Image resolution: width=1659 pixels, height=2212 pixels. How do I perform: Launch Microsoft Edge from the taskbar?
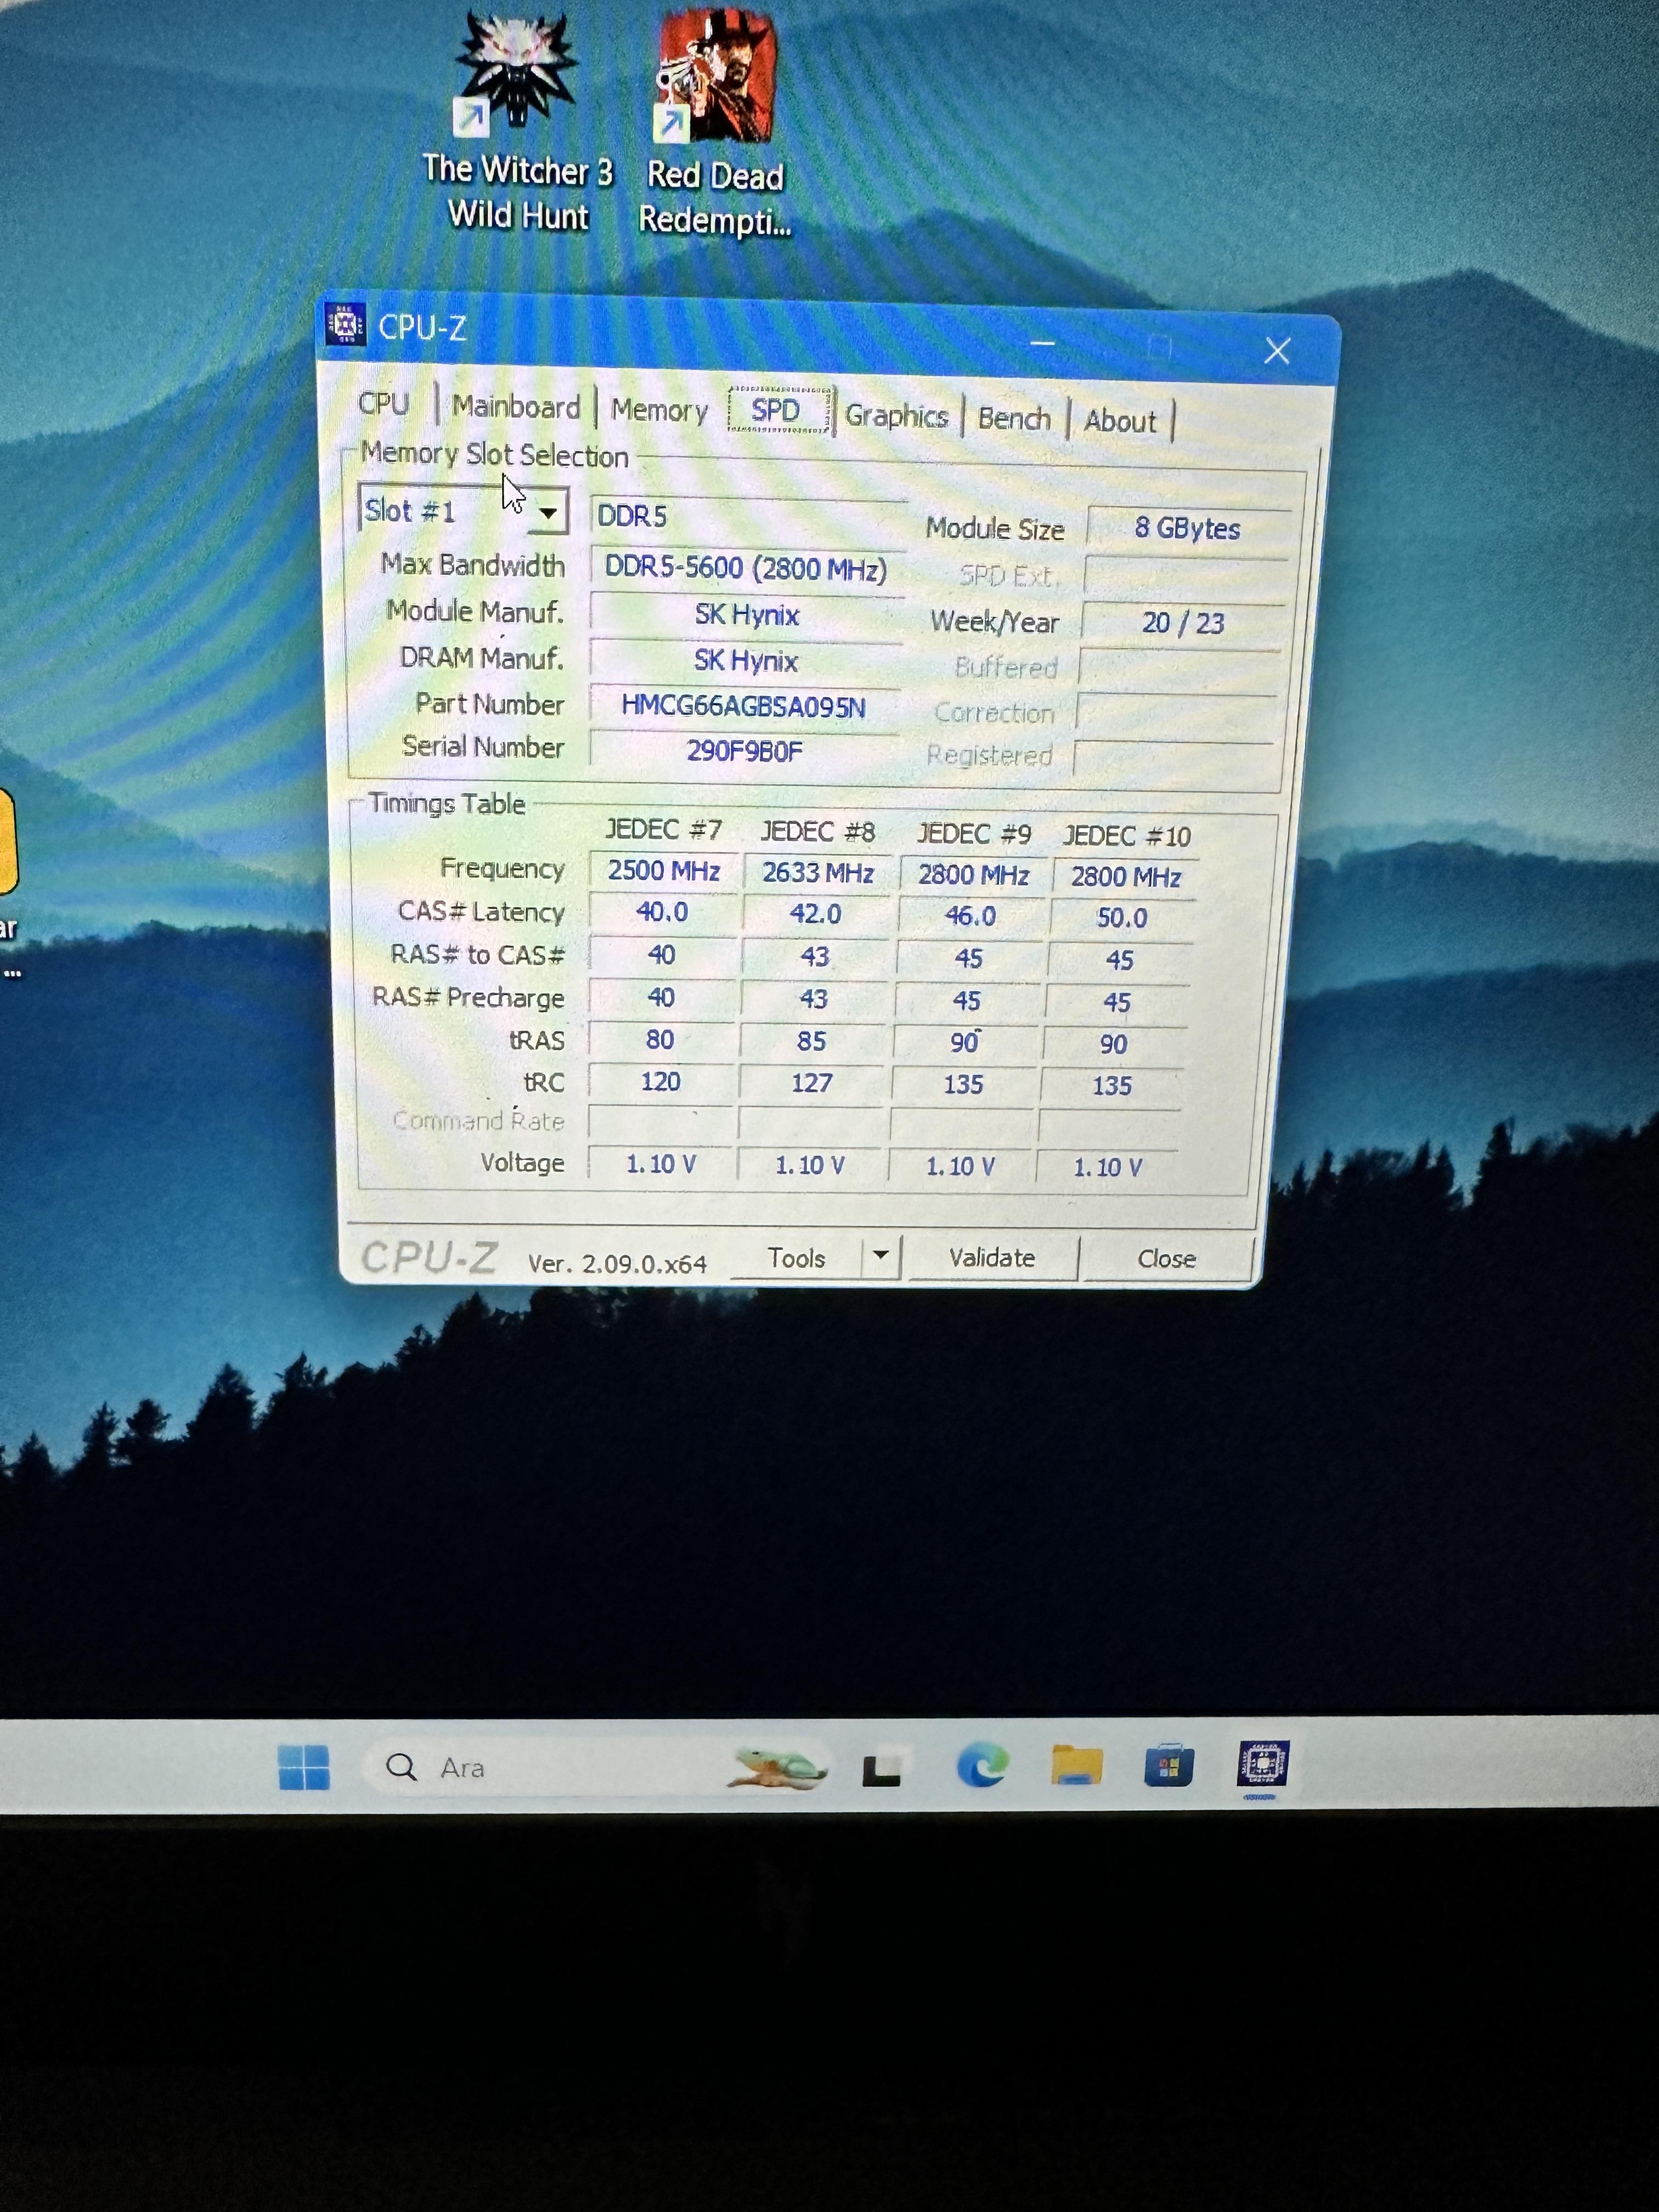(982, 1766)
